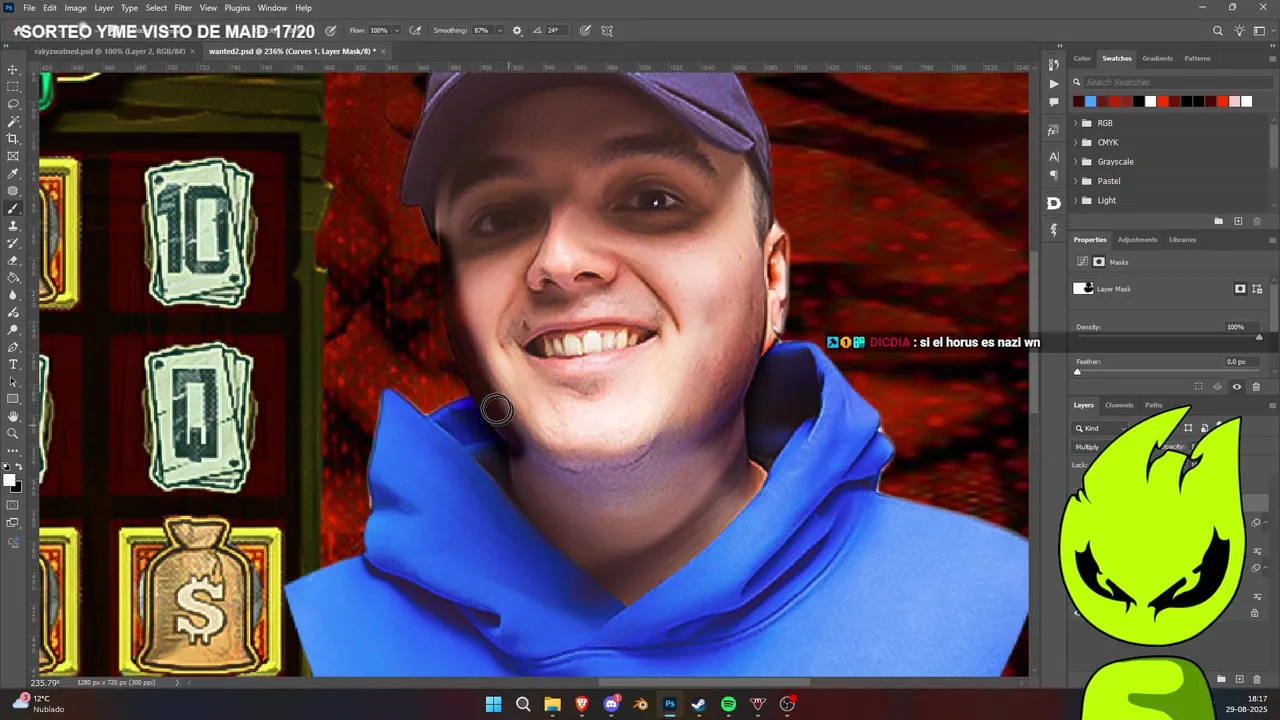
Task: Swap foreground and background colors
Action: (x=19, y=467)
